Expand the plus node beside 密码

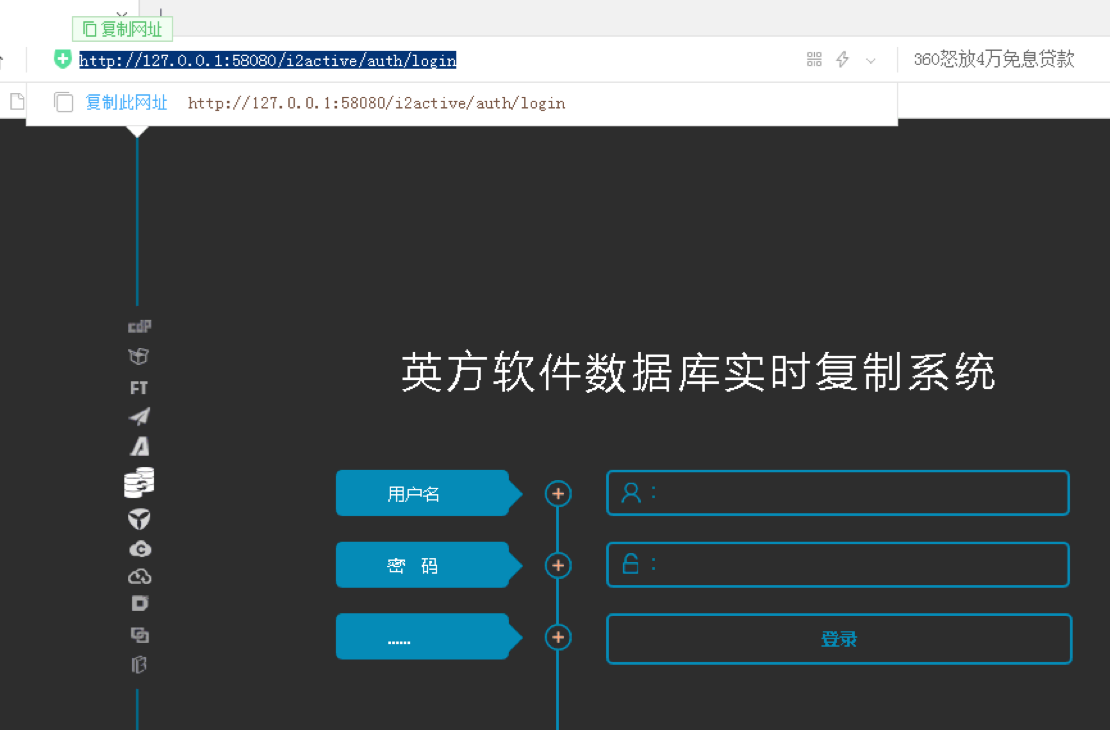(x=558, y=565)
